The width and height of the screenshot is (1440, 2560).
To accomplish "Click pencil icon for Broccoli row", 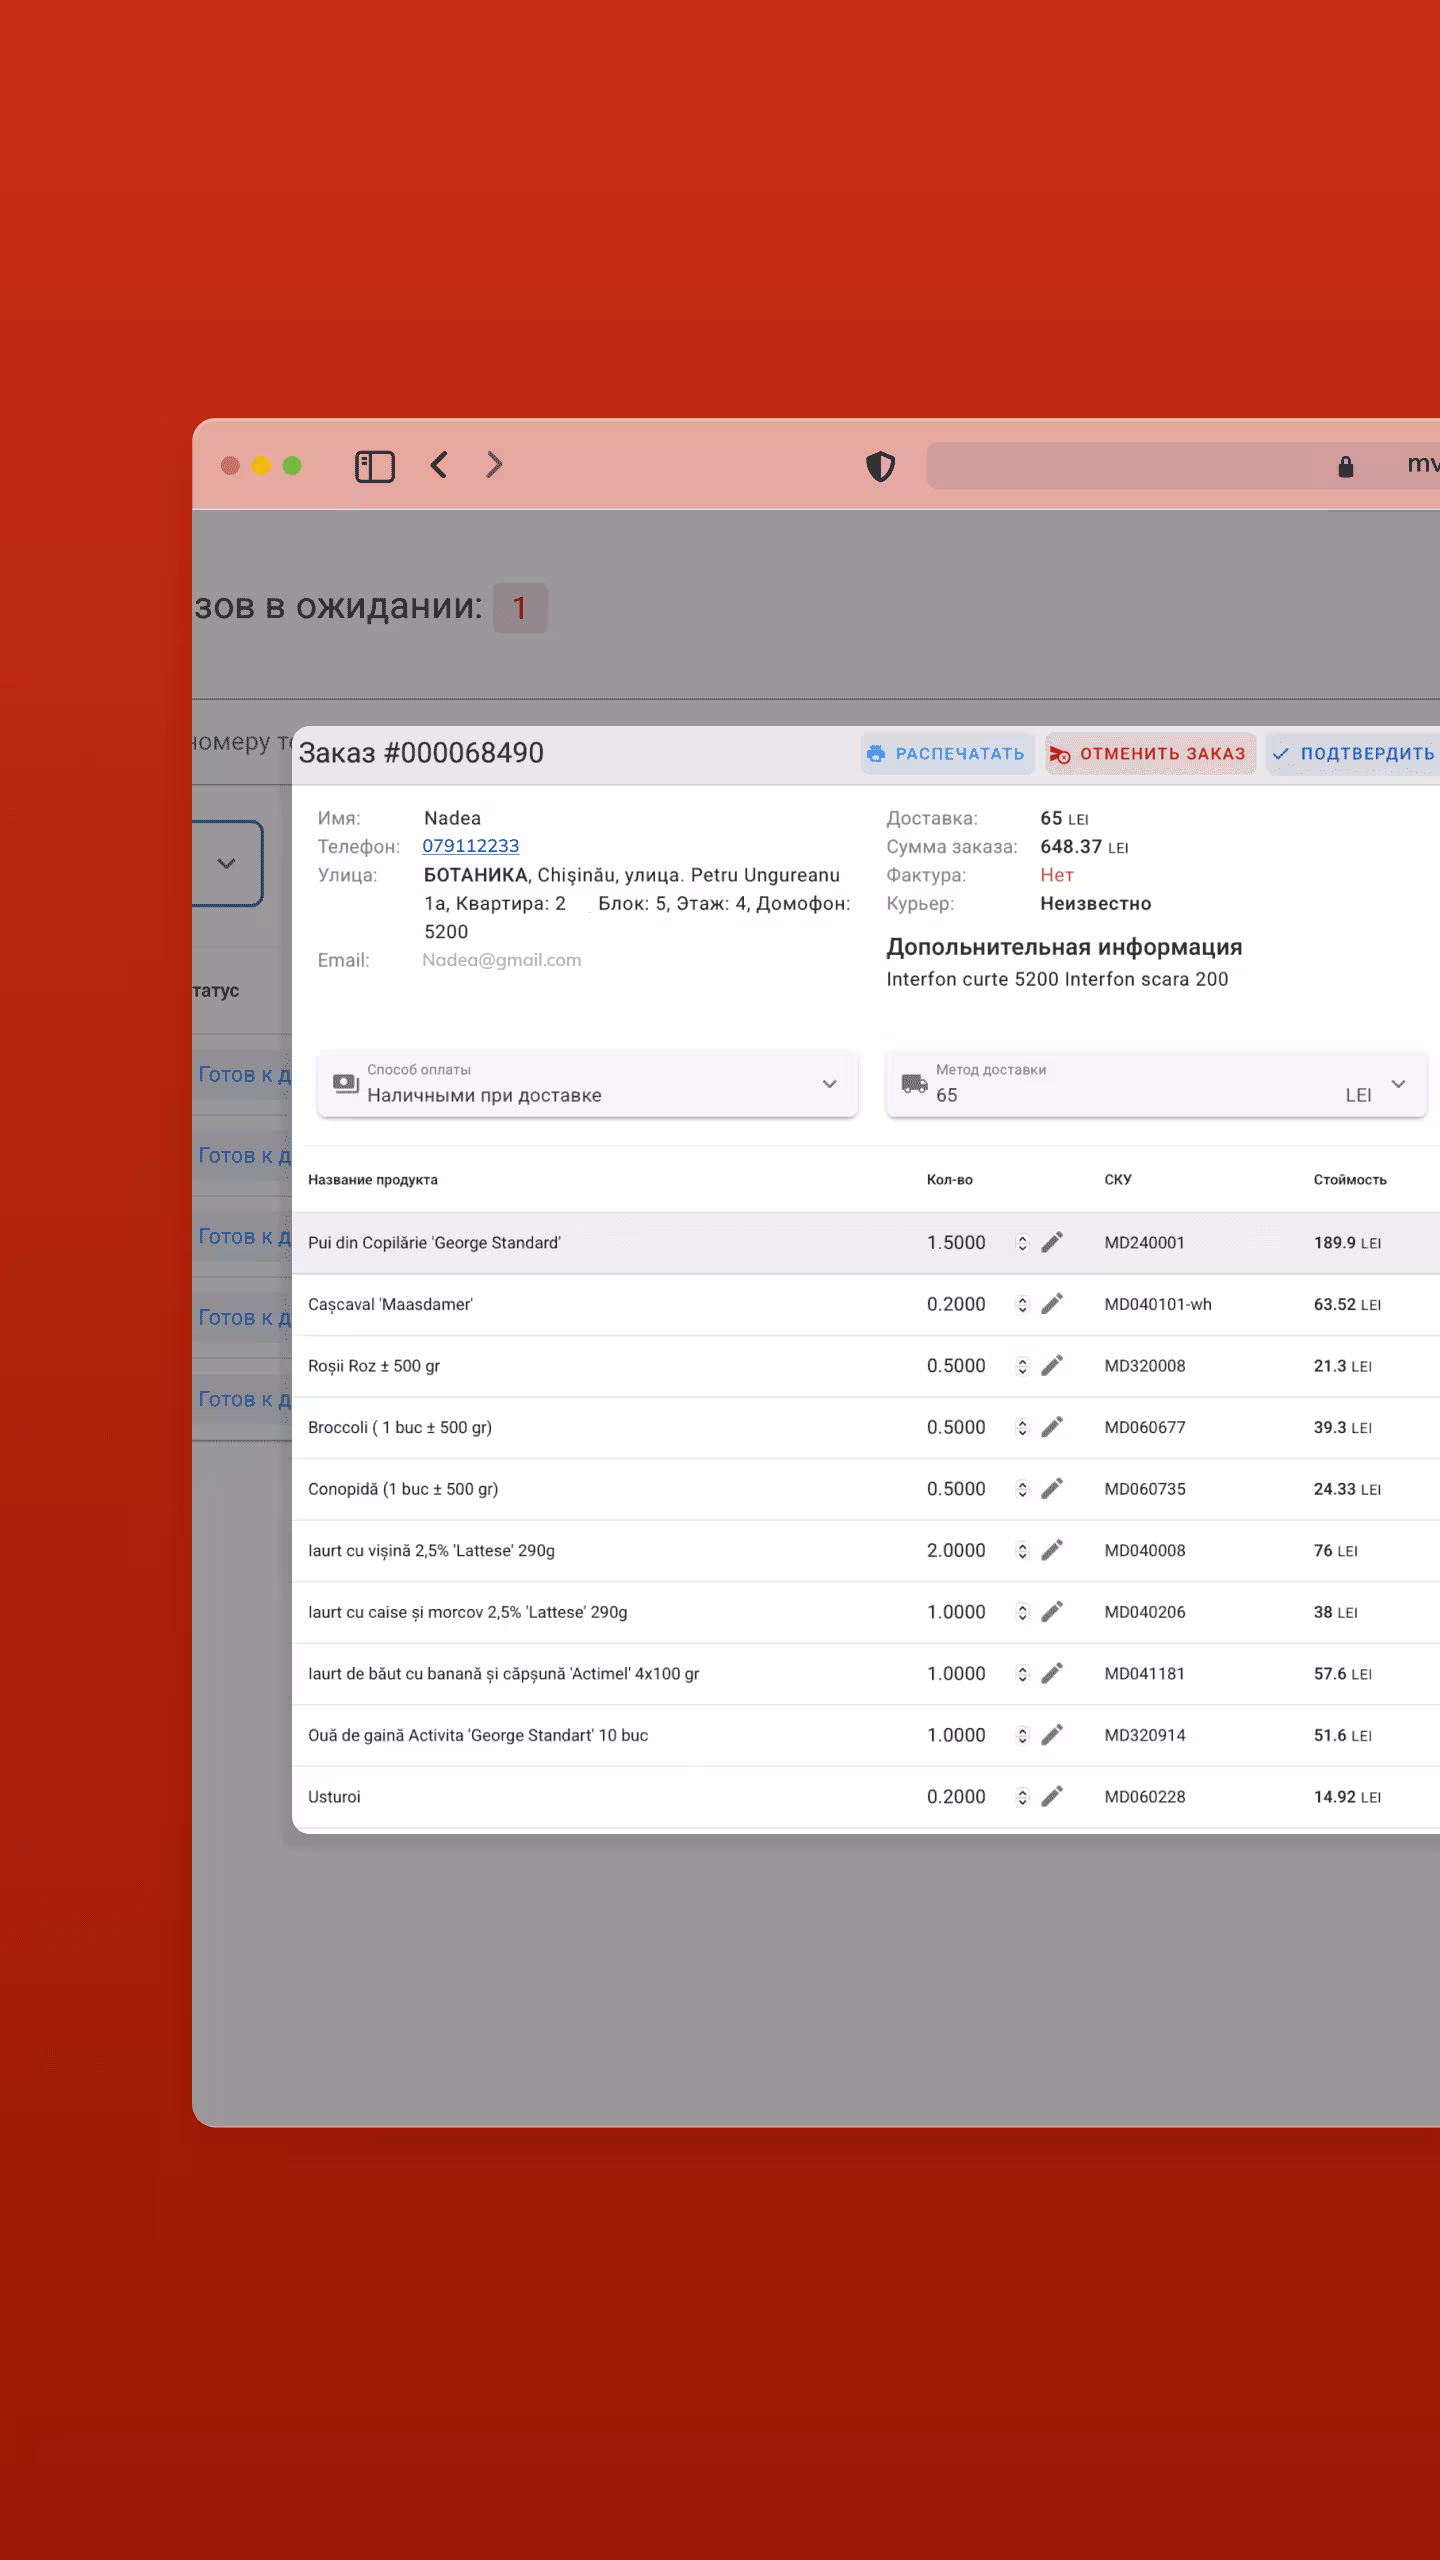I will 1051,1427.
